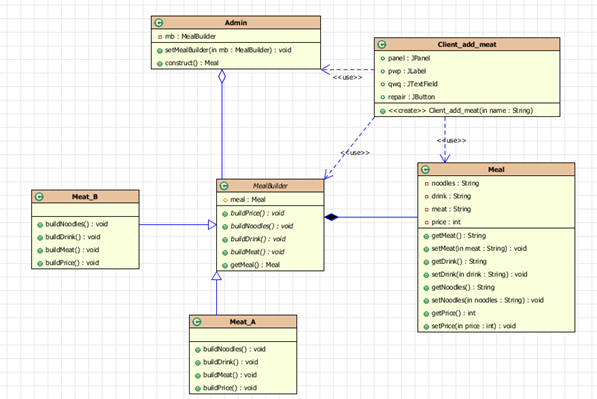Select setMeat(in meat : String) in Meal
Viewport: 597px width, 399px height.
pos(479,249)
